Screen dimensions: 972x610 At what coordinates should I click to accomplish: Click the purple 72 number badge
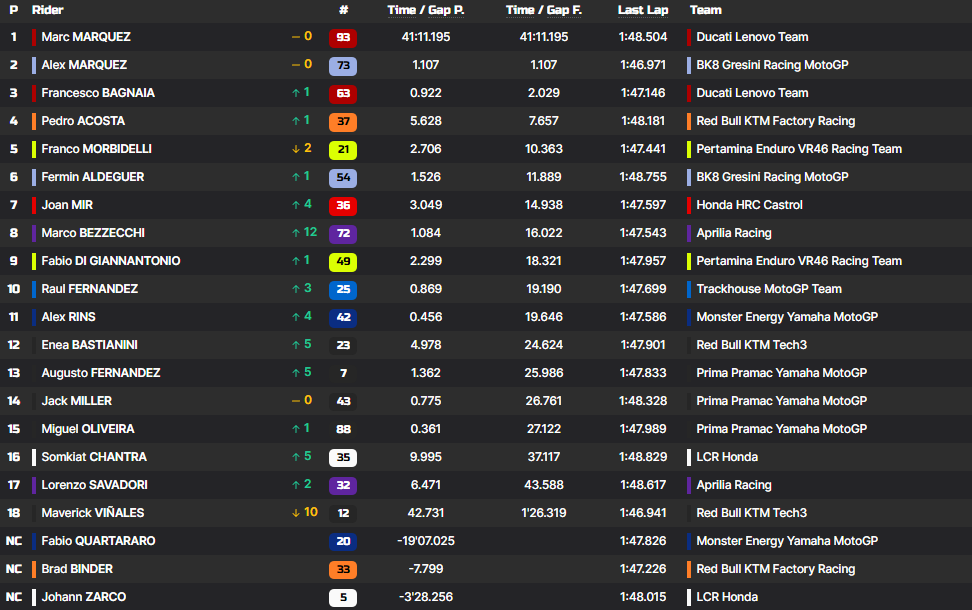[x=343, y=233]
